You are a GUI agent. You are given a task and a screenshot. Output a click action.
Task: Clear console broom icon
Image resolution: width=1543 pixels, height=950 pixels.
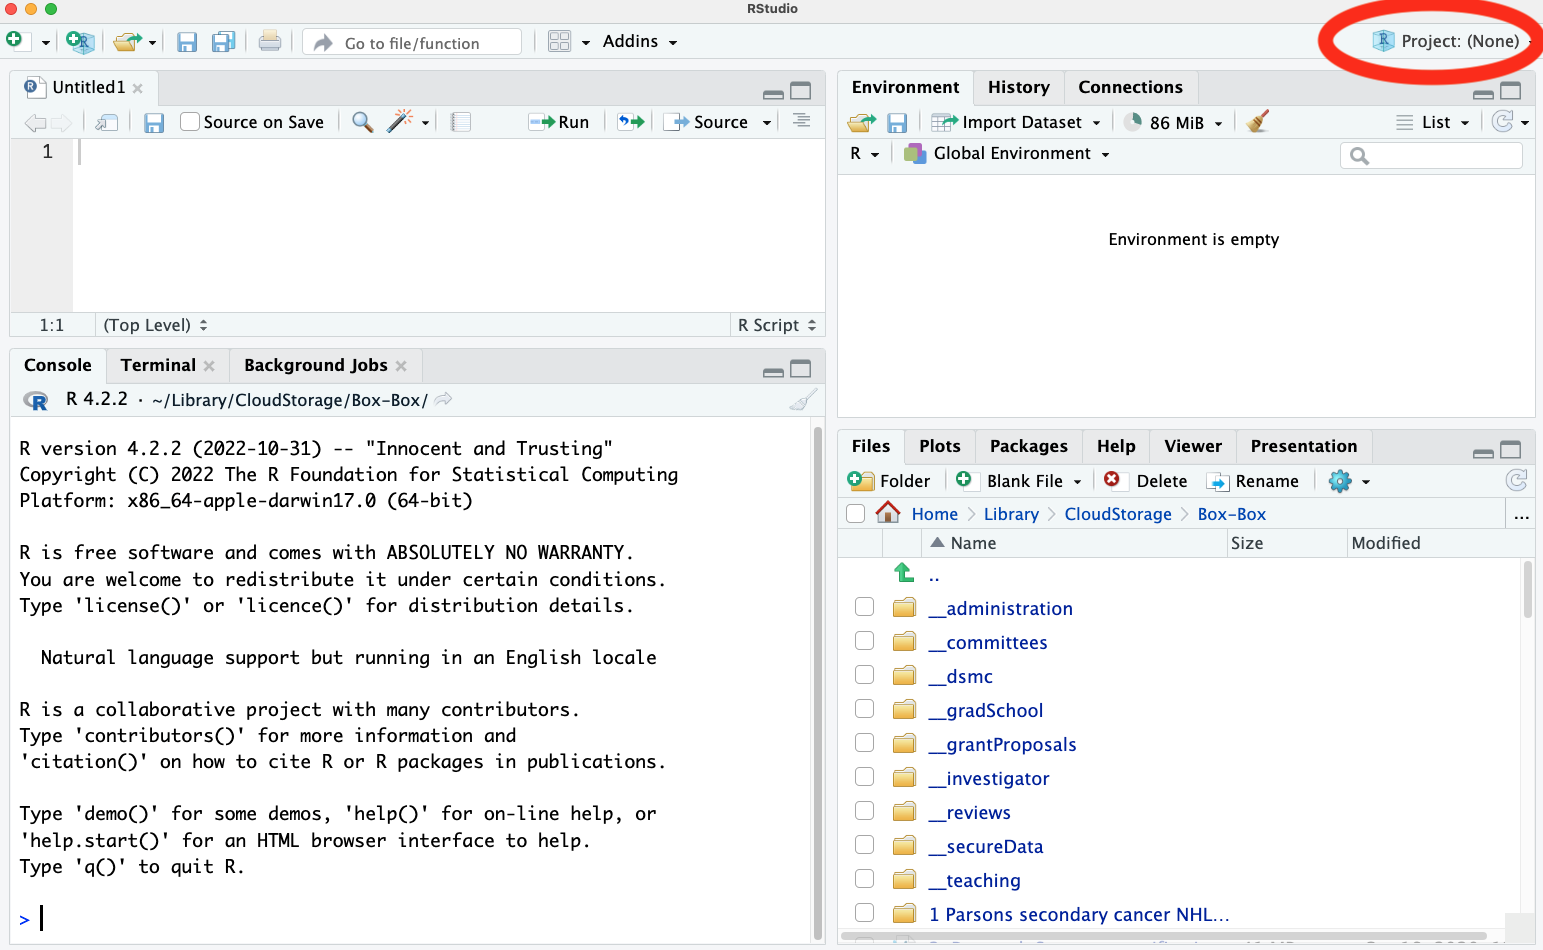(x=803, y=400)
